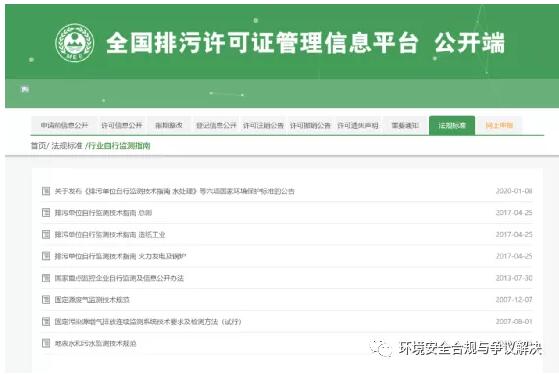Open 排污单位自行监测技术指南 总则 link
Viewport: 559px width, 374px height.
click(103, 213)
